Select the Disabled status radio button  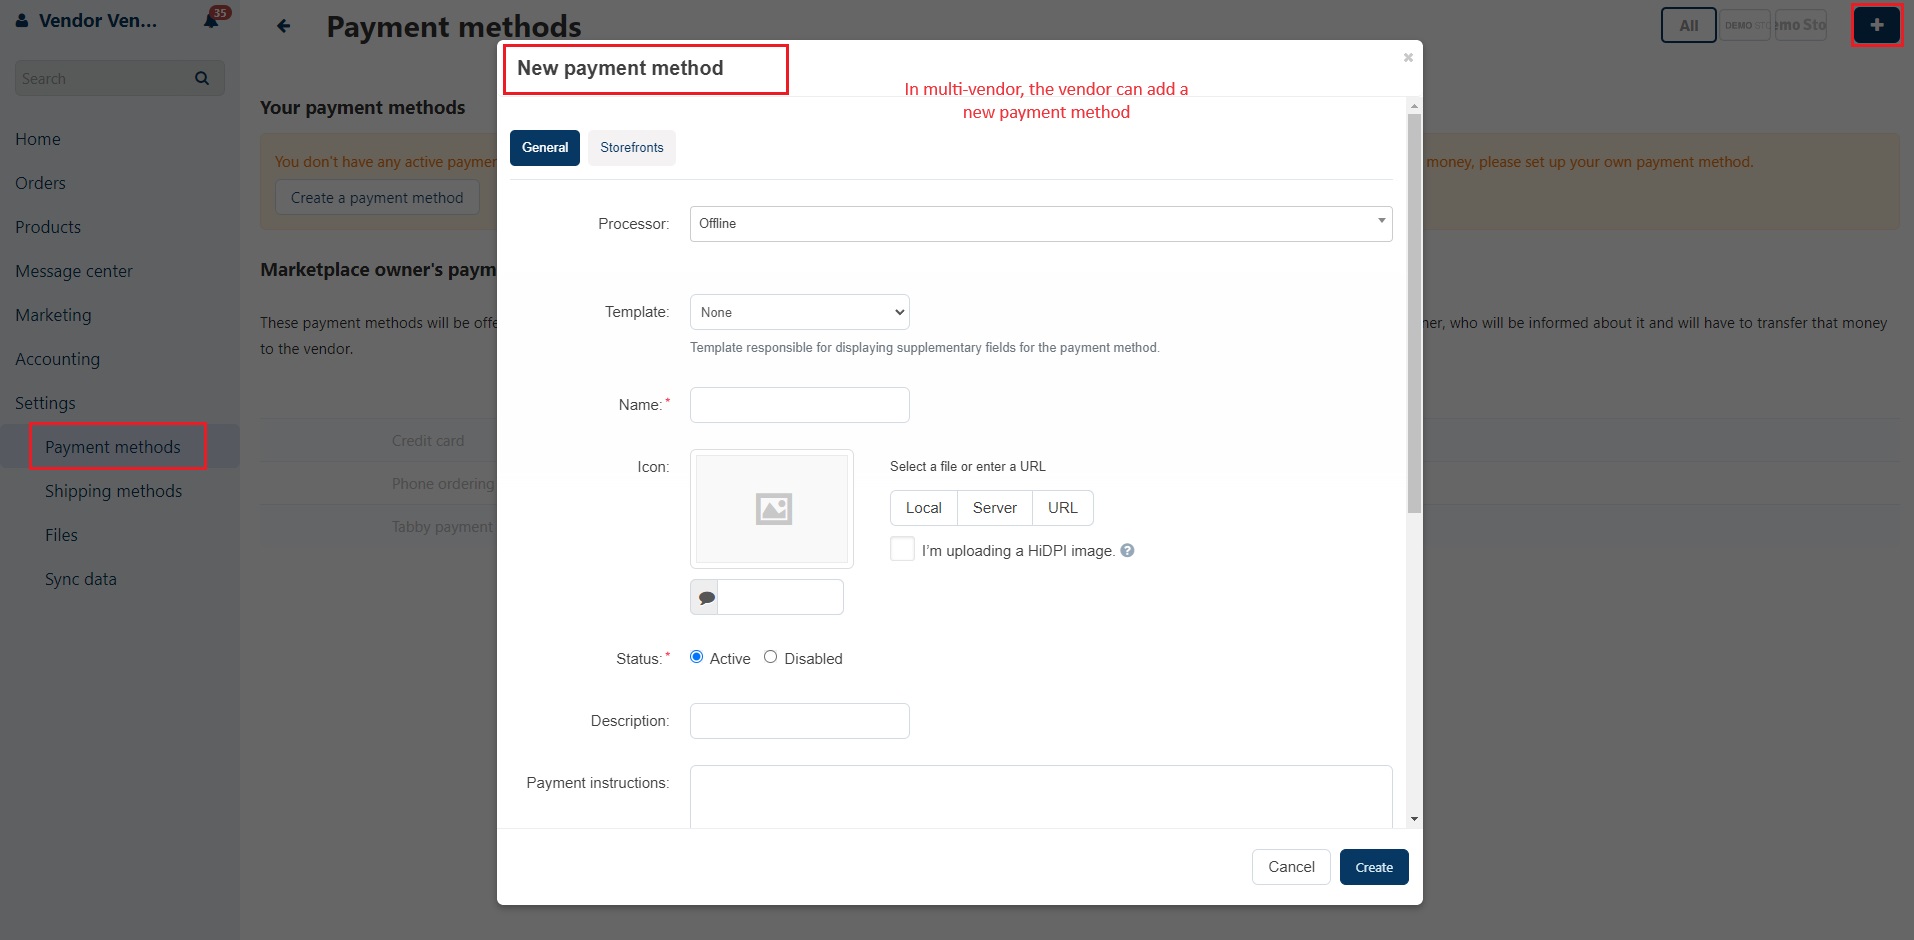[x=770, y=657]
